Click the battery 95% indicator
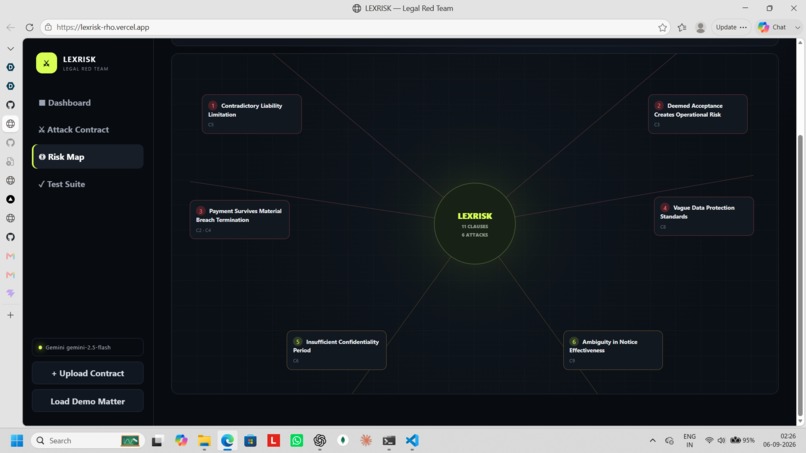Viewport: 806px width, 453px height. click(742, 441)
